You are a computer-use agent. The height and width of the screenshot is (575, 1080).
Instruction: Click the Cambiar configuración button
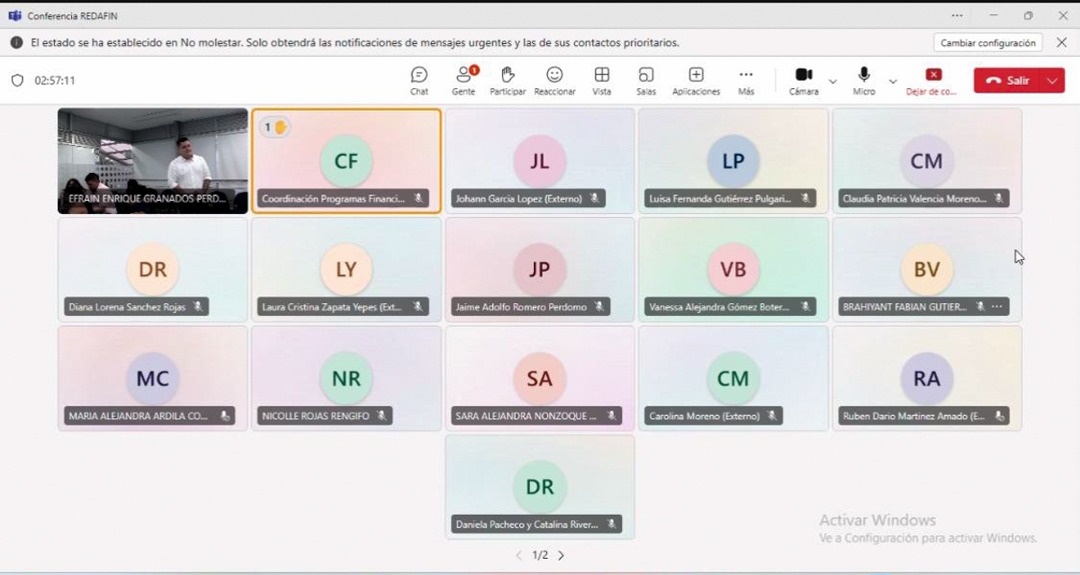click(988, 43)
